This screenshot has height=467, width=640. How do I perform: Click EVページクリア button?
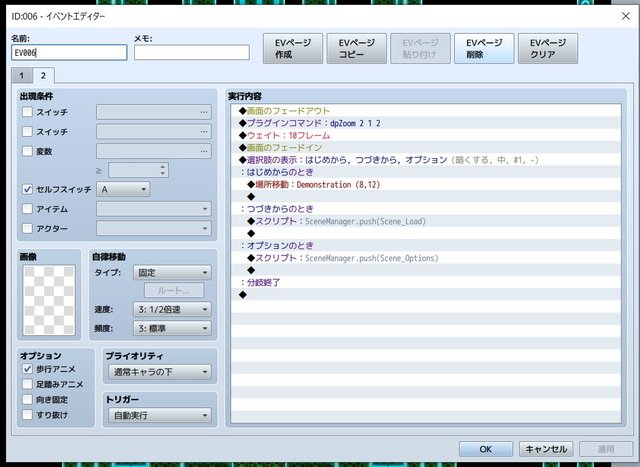point(548,49)
